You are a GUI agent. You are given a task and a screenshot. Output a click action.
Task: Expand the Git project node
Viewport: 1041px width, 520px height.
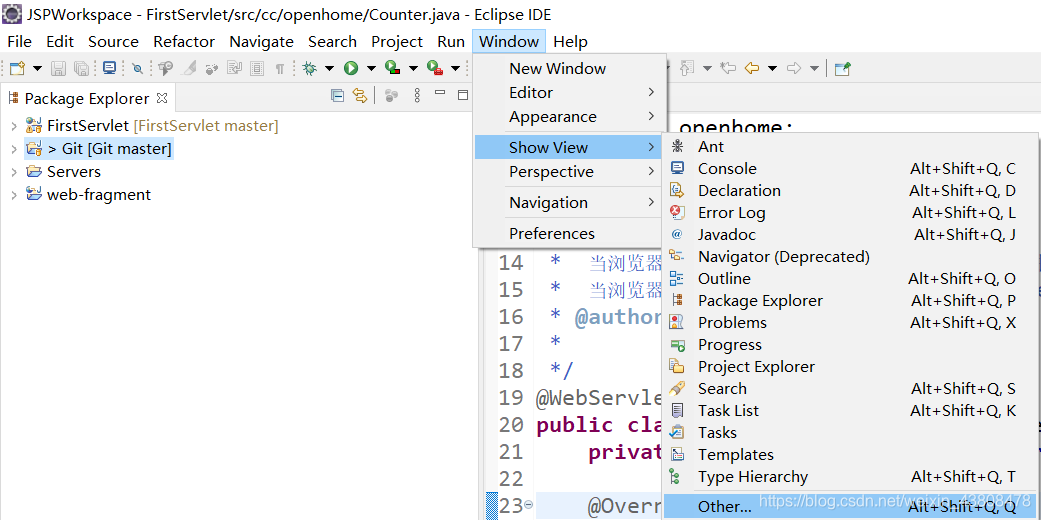14,149
